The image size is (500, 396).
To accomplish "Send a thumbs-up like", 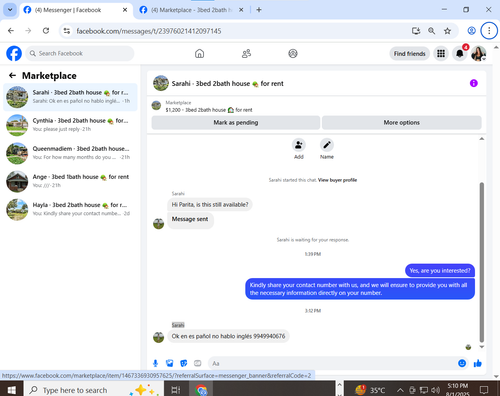I will point(478,363).
